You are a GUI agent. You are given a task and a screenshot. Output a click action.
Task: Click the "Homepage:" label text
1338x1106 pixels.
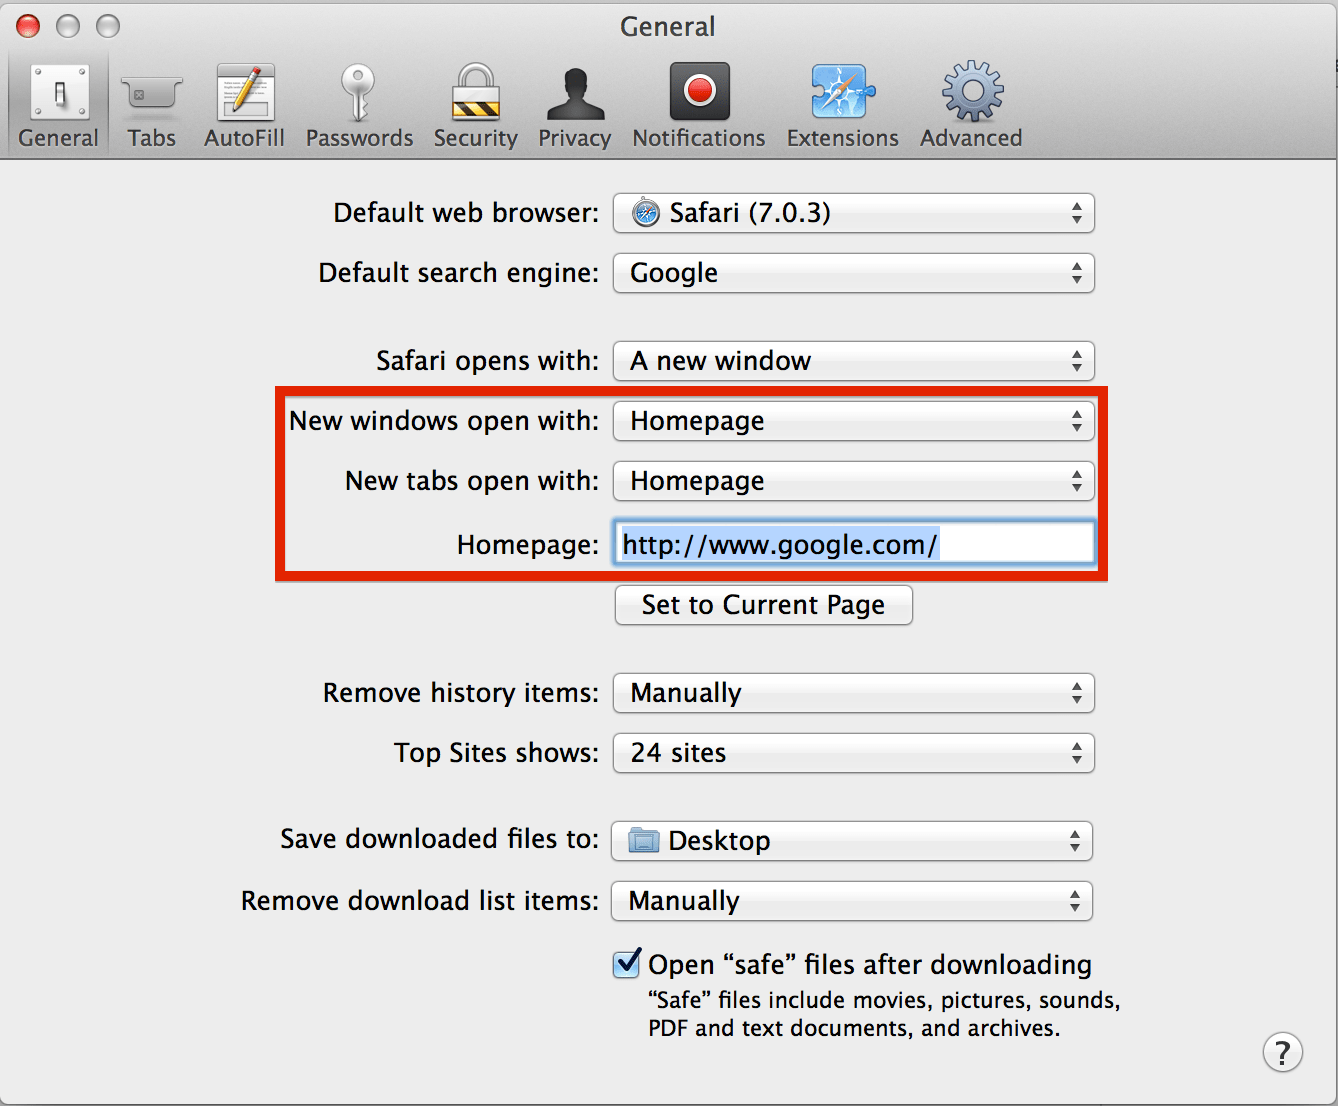coord(528,545)
